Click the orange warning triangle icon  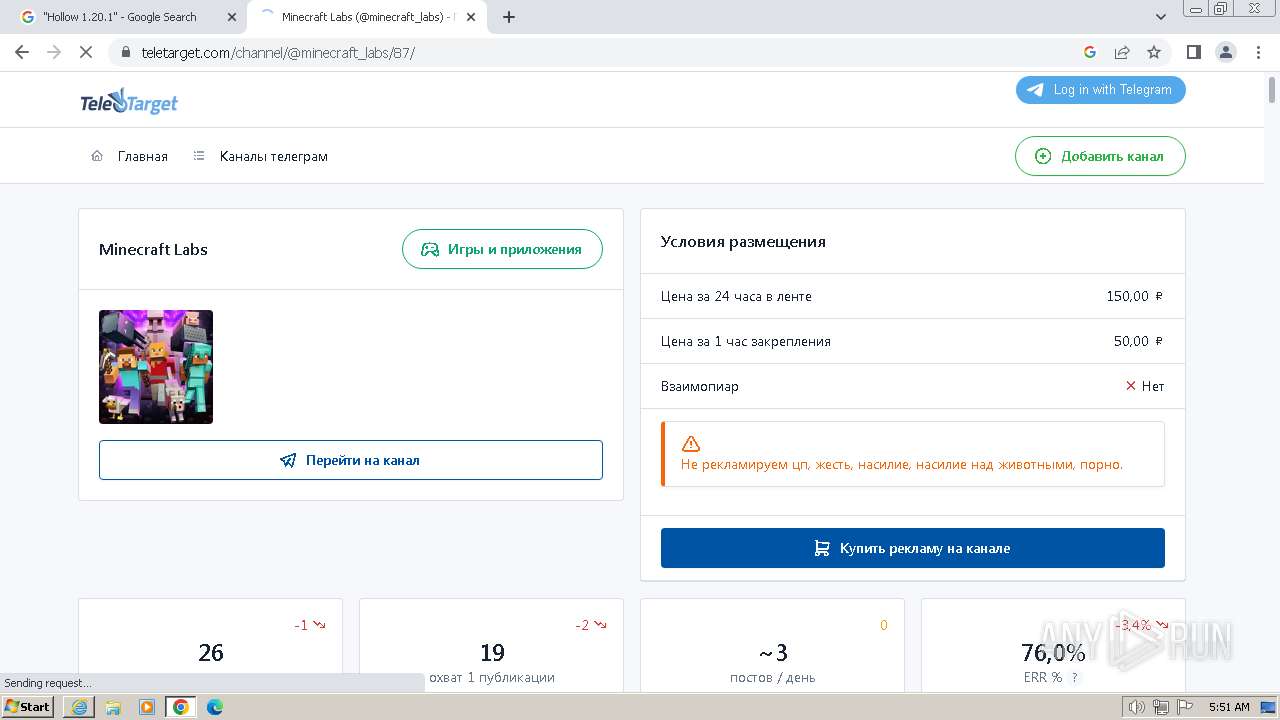pyautogui.click(x=691, y=443)
